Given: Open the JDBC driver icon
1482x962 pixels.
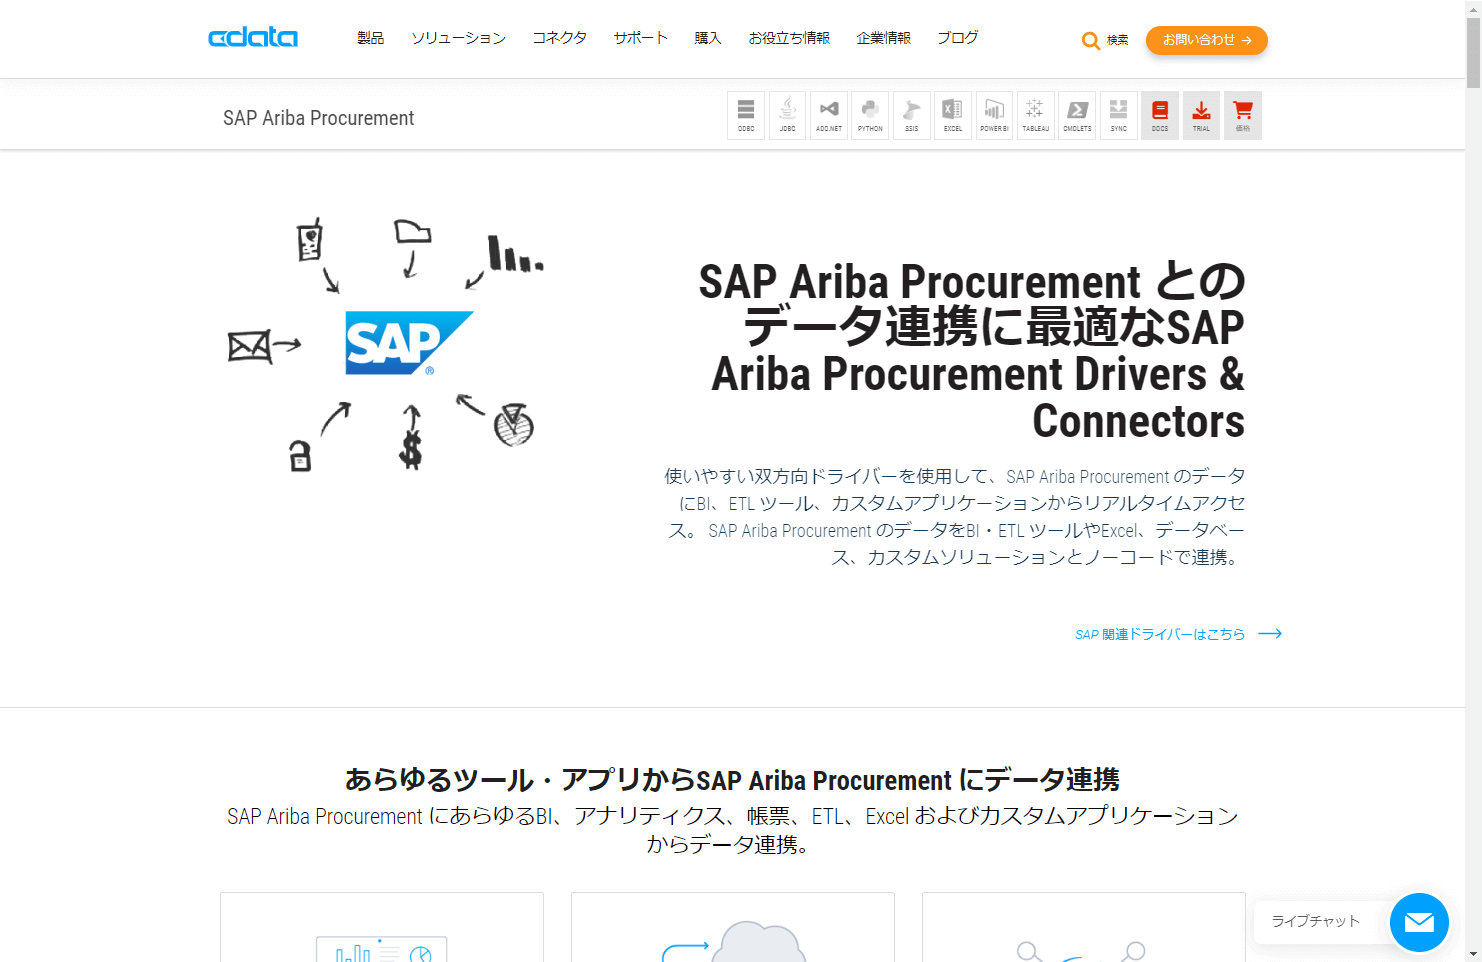Looking at the screenshot, I should tap(787, 115).
